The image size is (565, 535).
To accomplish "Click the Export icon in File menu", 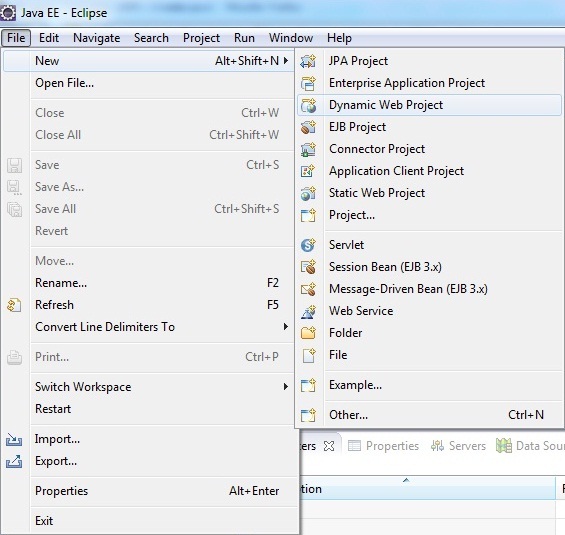I will 14,462.
